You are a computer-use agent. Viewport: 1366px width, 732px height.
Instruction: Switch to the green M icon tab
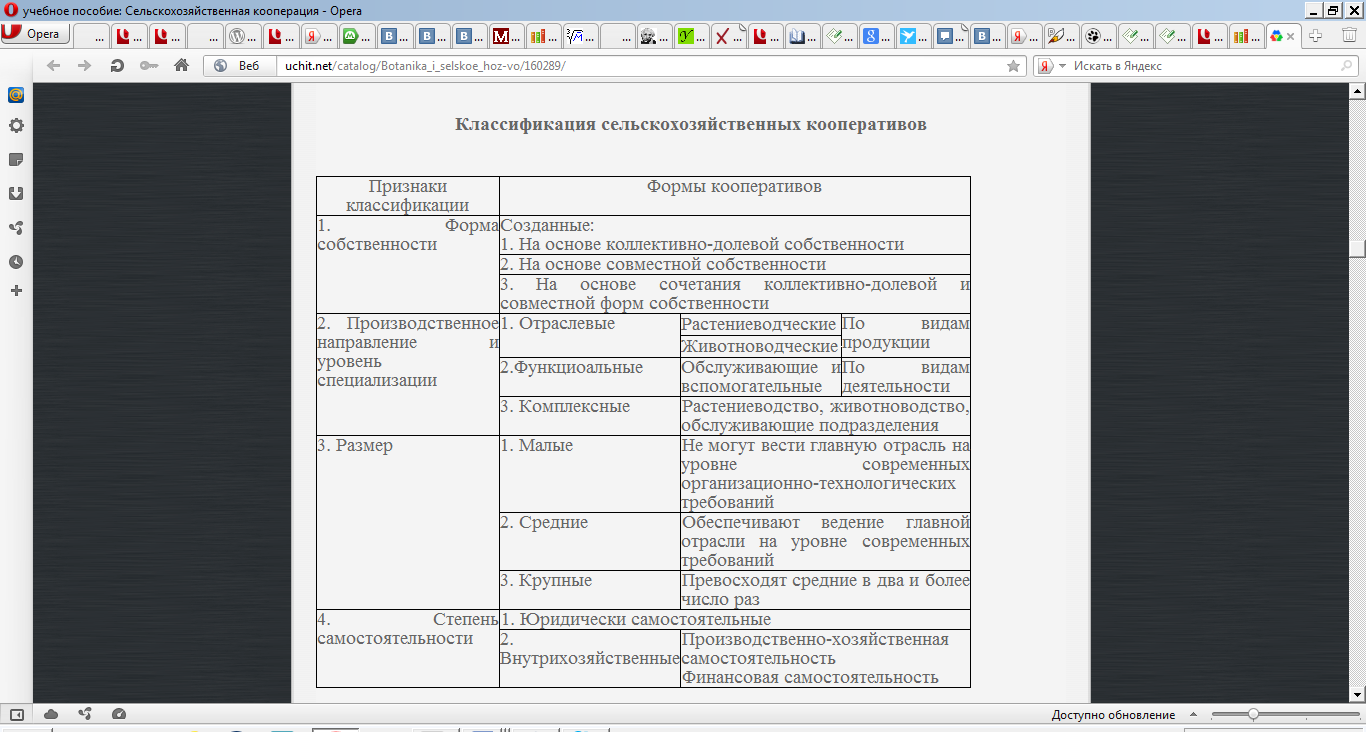357,36
